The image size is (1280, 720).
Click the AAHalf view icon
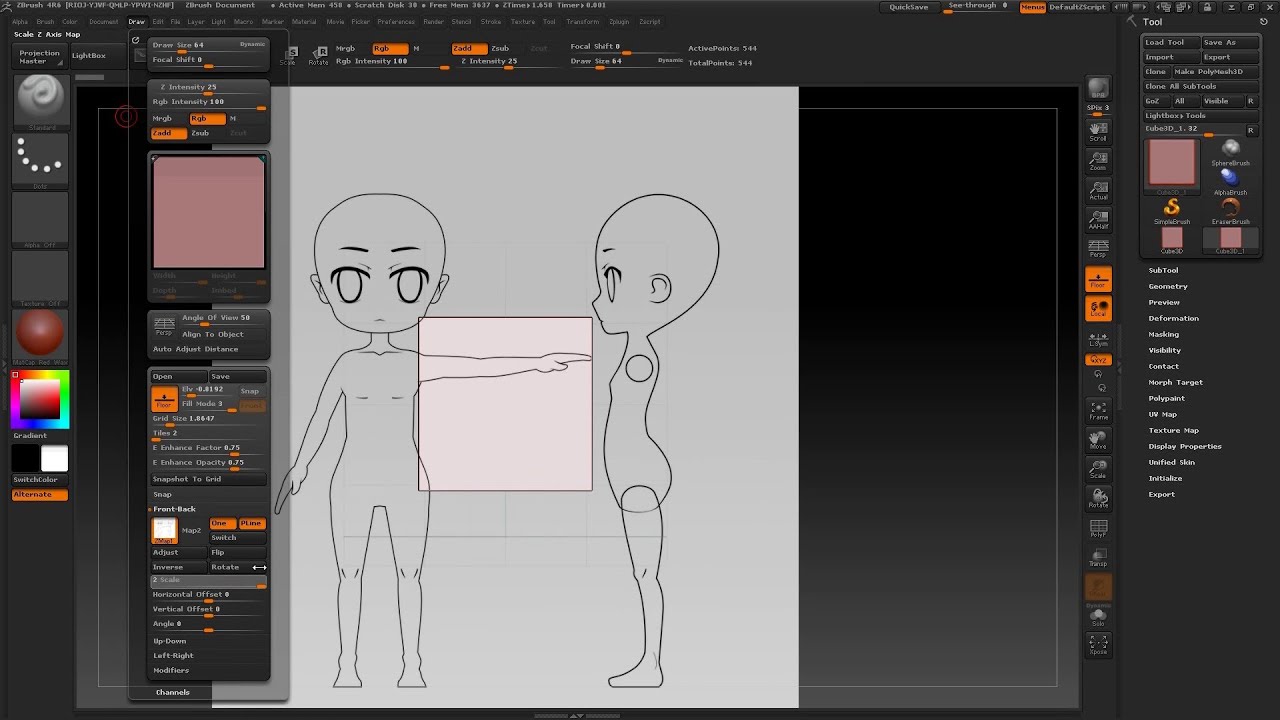click(1098, 218)
